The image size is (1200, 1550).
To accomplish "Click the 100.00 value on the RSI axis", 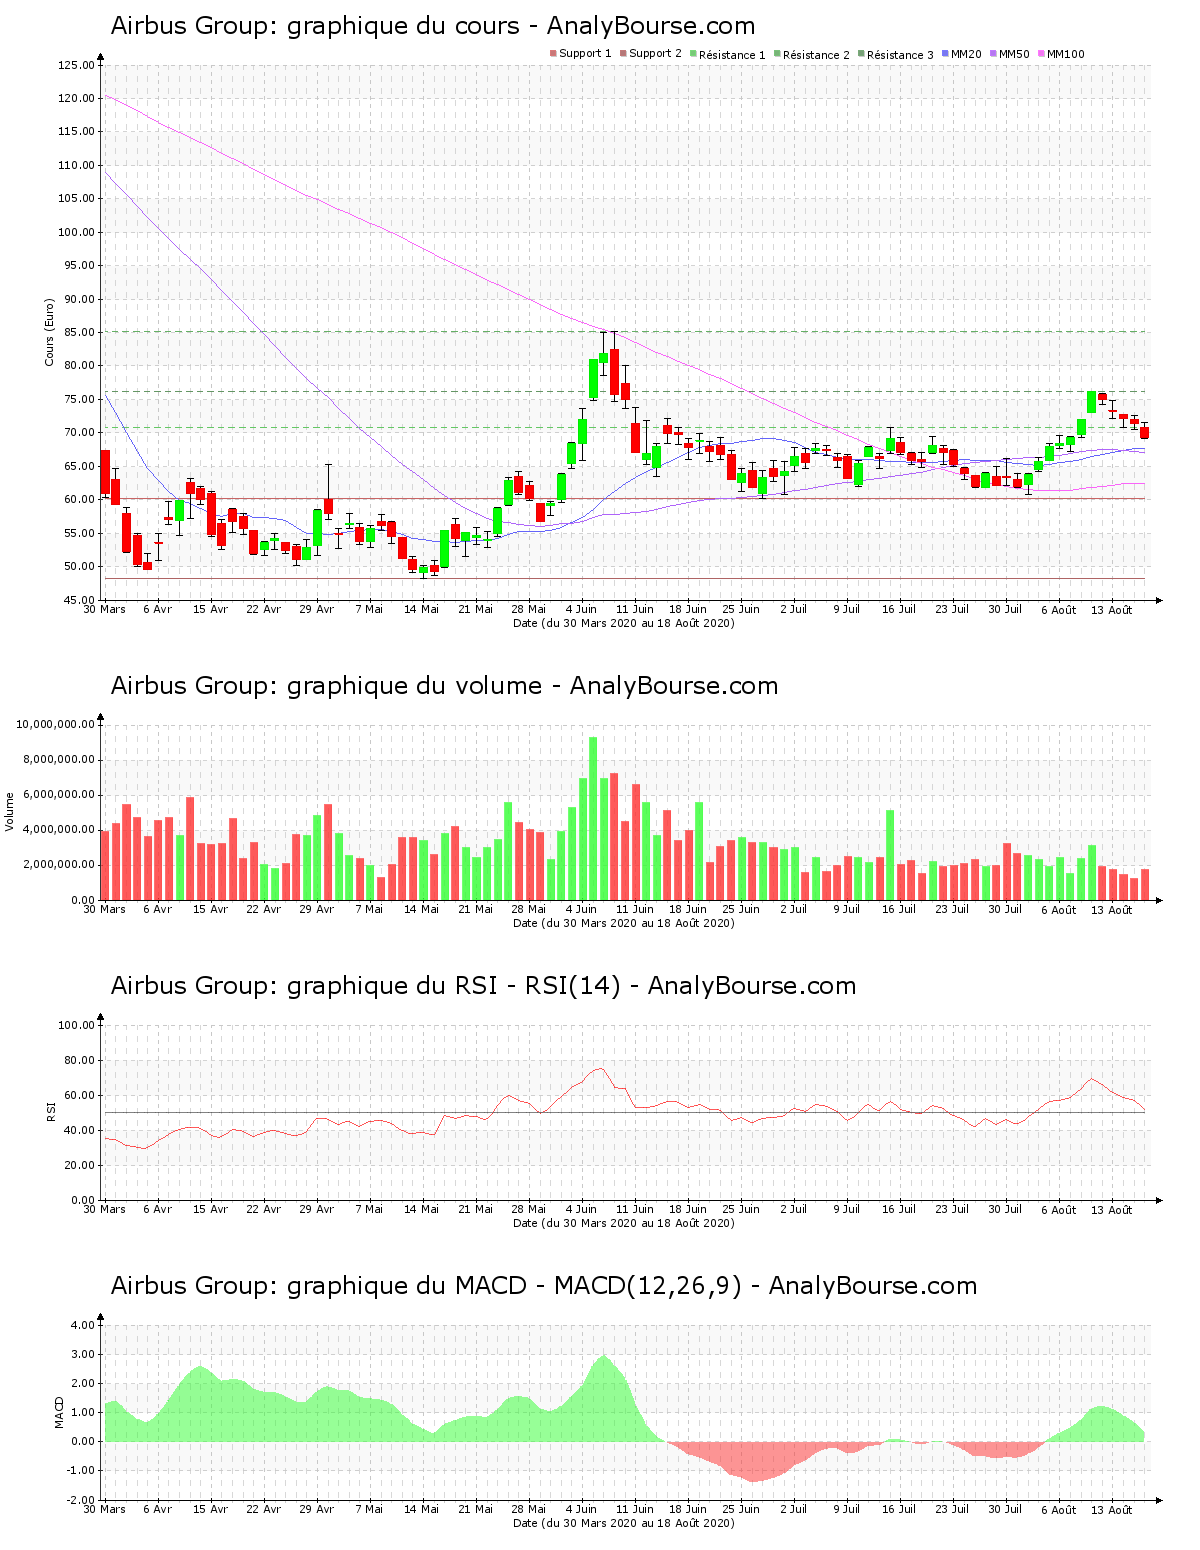I will point(76,1025).
